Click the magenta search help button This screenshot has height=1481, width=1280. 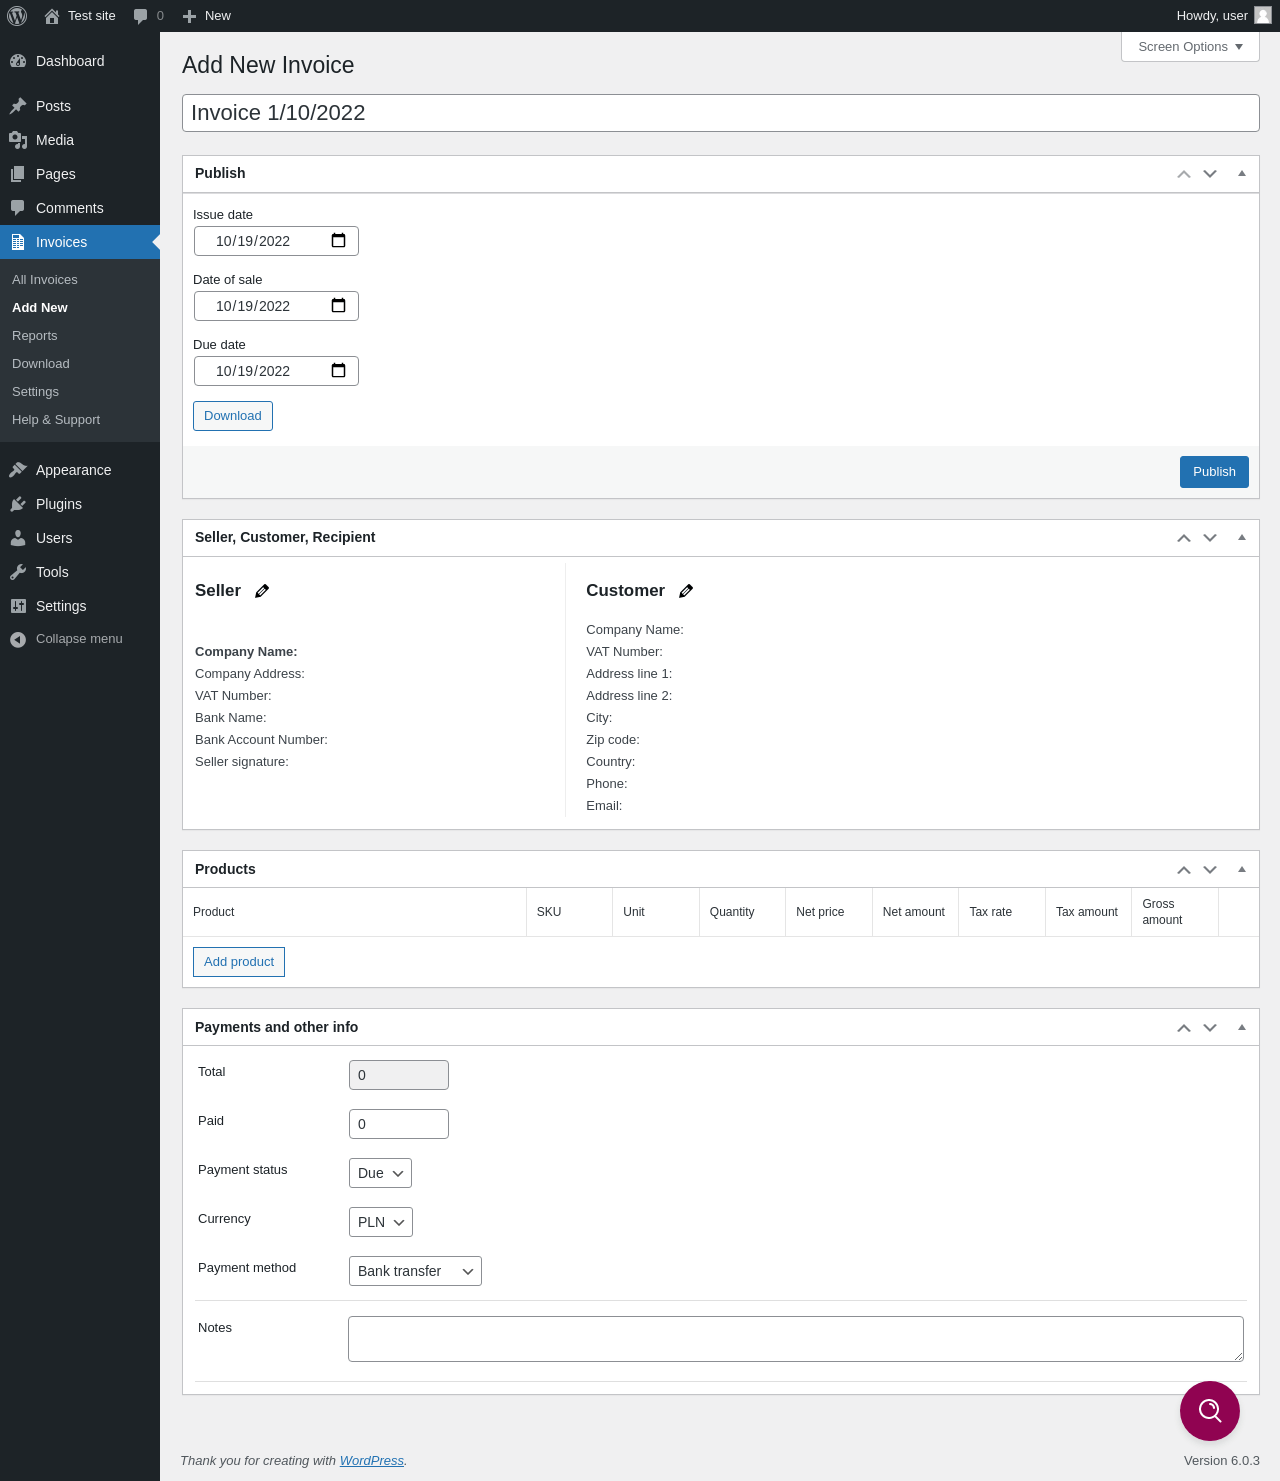coord(1209,1410)
